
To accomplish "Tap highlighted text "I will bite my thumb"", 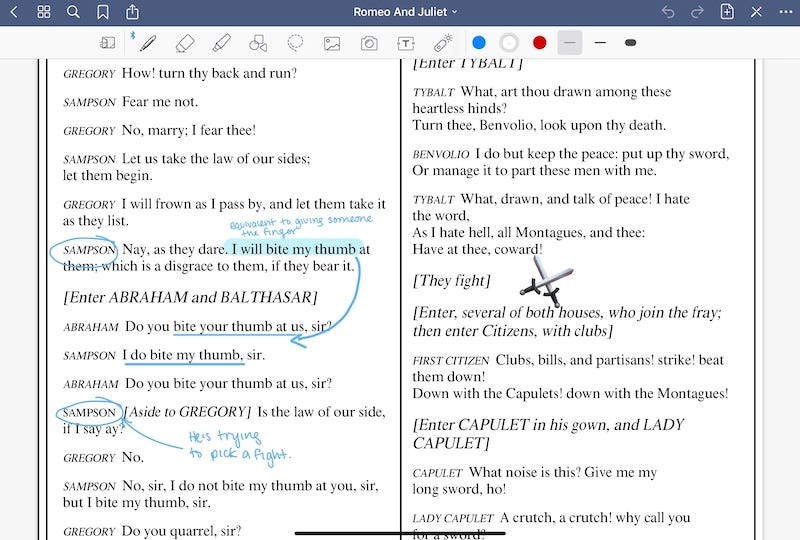I will coord(293,249).
